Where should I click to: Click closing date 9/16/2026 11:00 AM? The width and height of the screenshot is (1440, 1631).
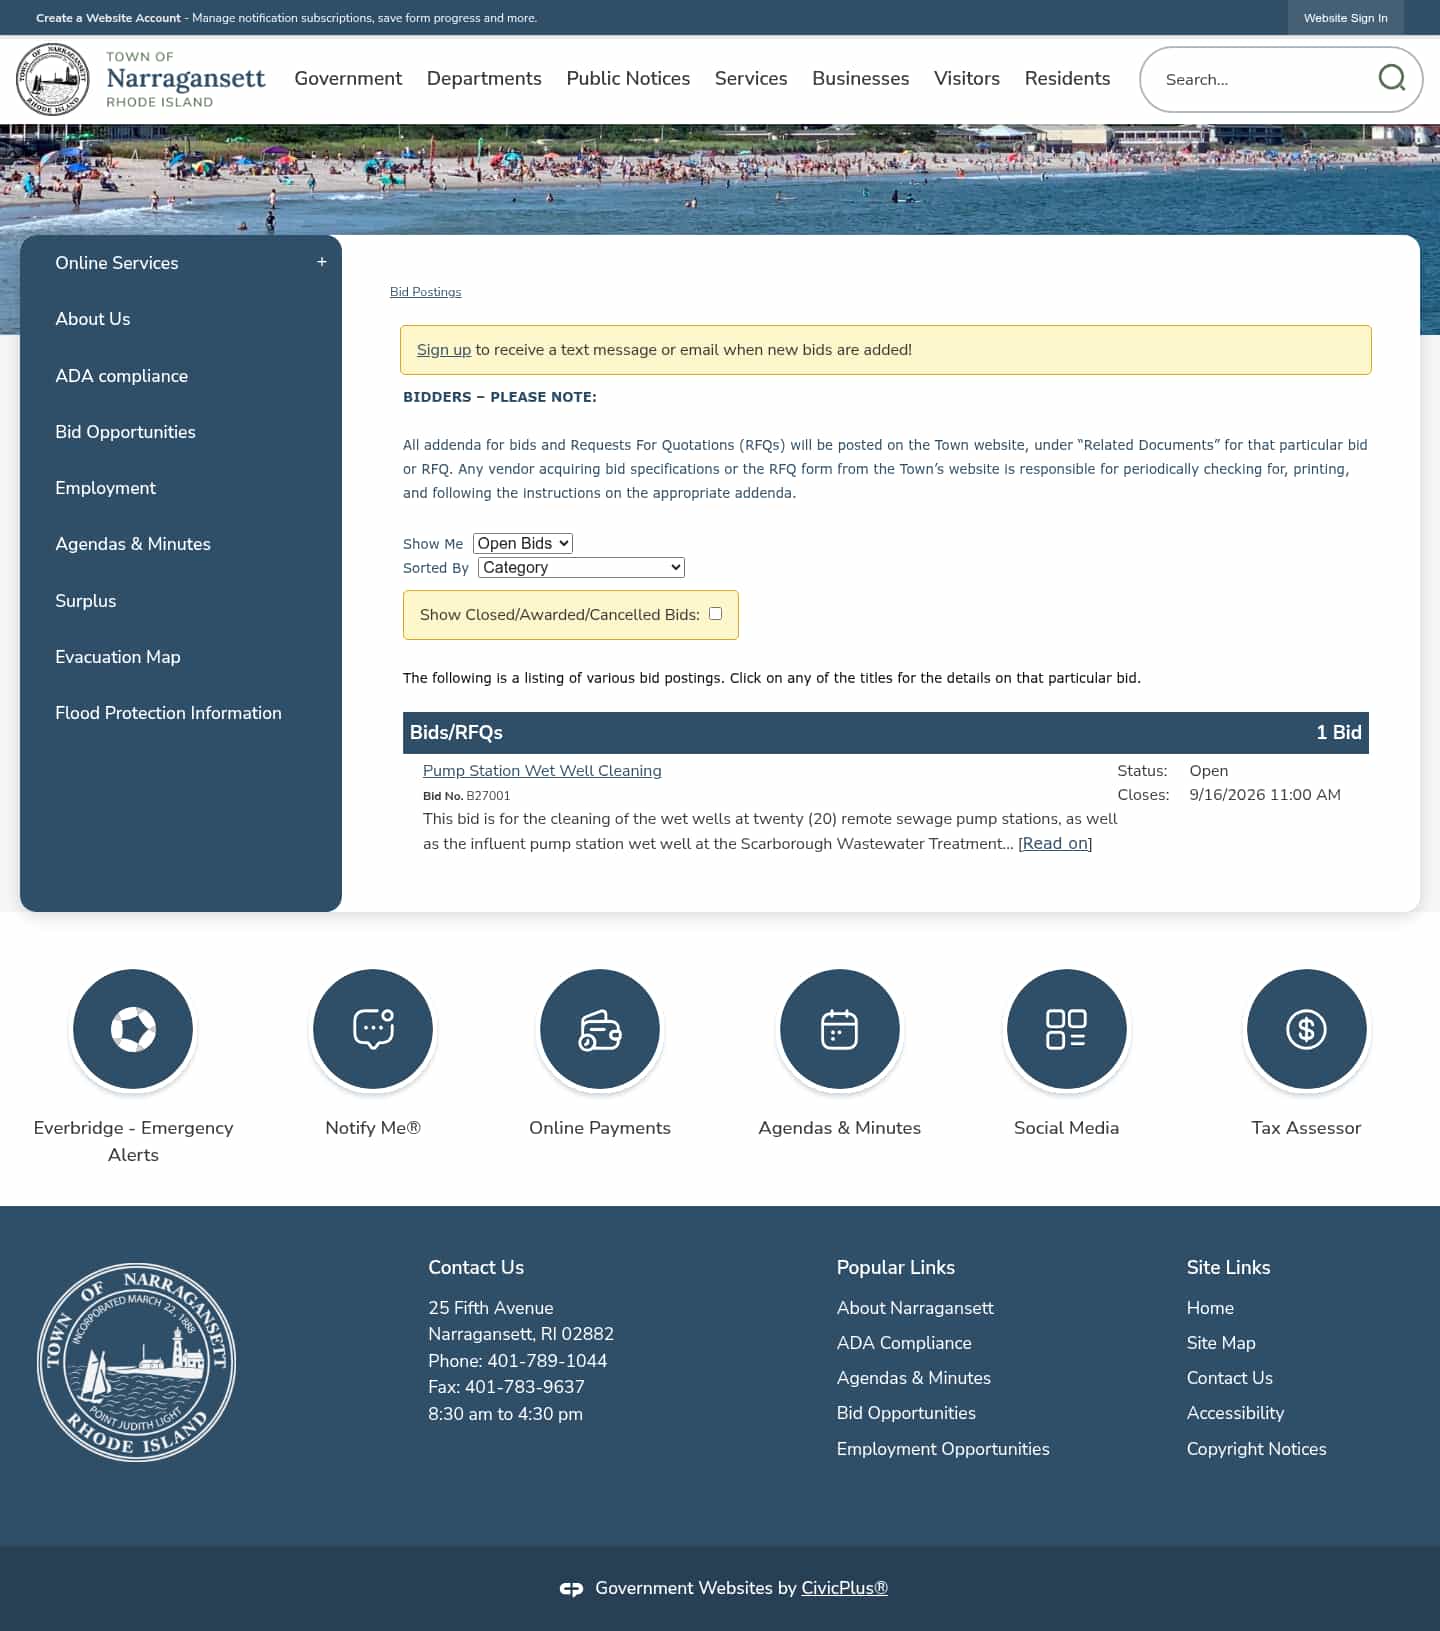pos(1265,795)
